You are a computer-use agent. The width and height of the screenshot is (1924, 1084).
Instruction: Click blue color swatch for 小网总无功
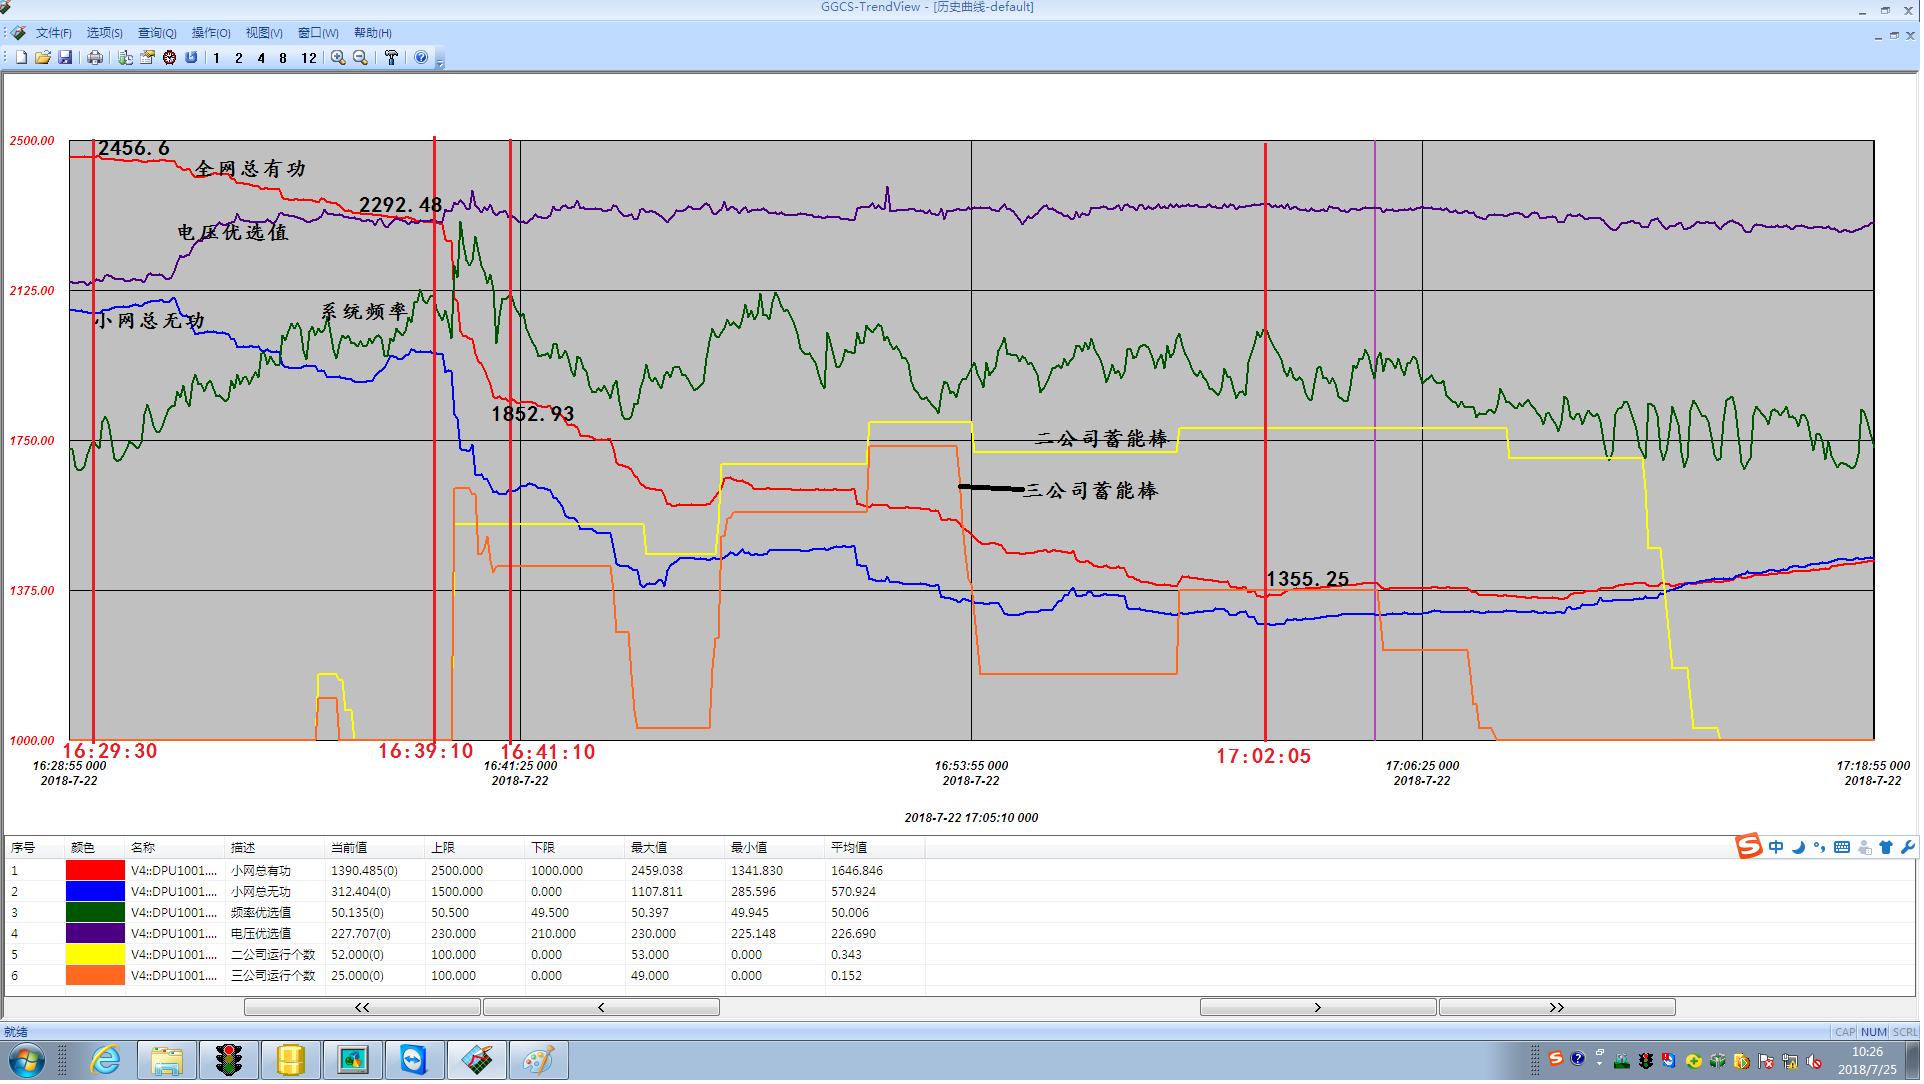[x=95, y=892]
